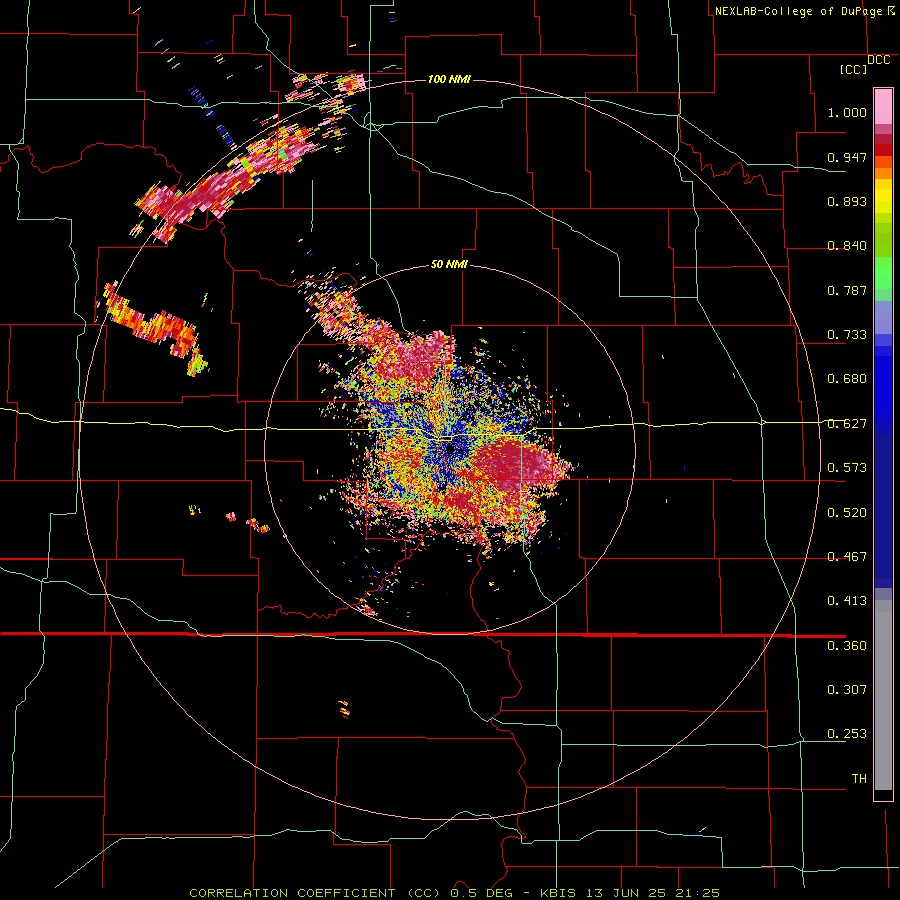Screen dimensions: 900x900
Task: Click the 100 NMI range ring label
Action: point(449,79)
